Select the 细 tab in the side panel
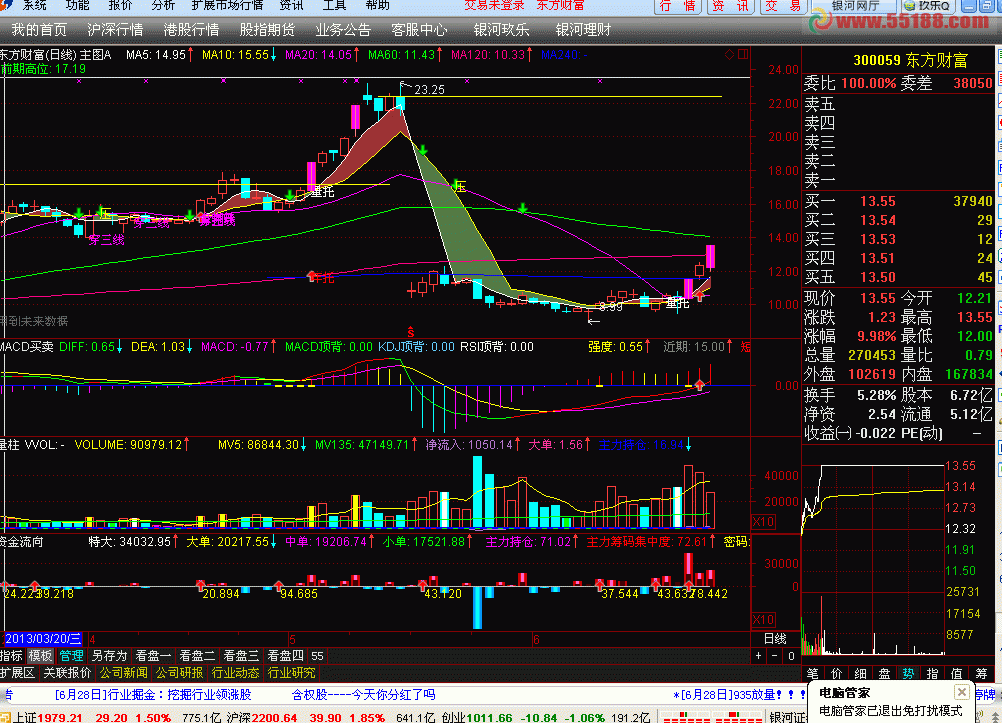The width and height of the screenshot is (1002, 723). coord(860,673)
